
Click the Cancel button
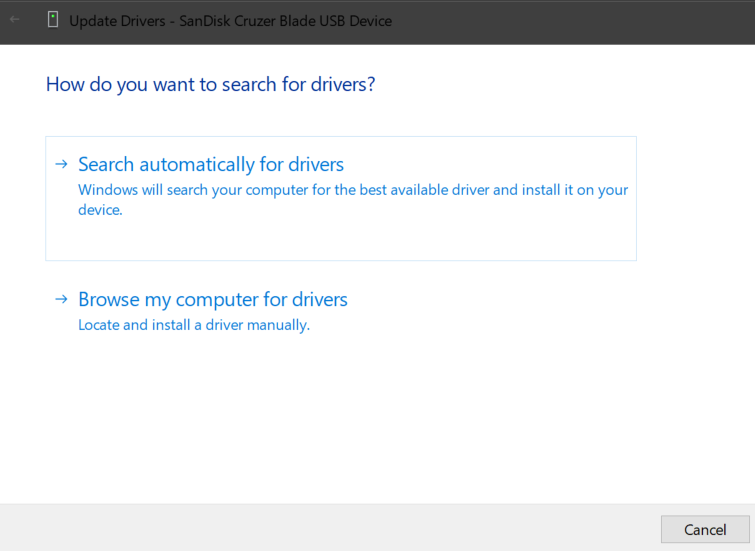click(x=705, y=529)
